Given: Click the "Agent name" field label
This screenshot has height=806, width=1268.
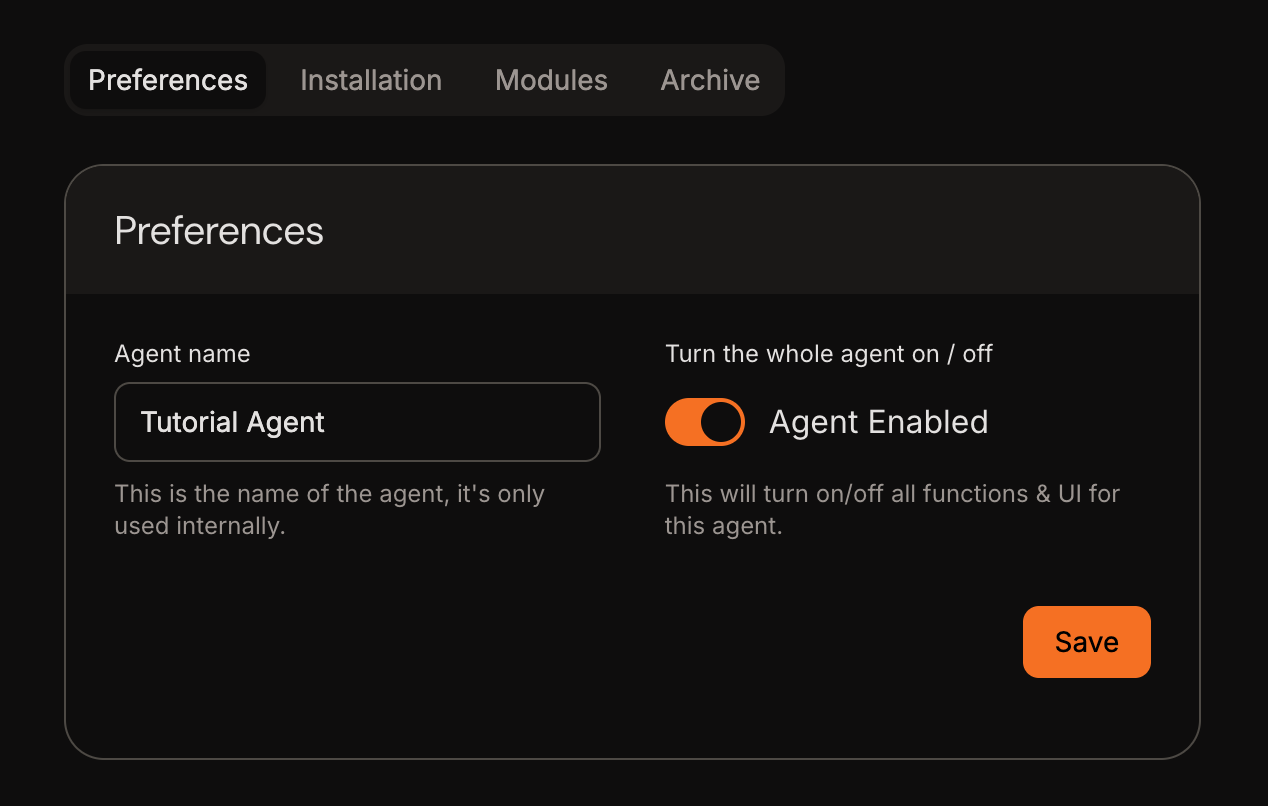Looking at the screenshot, I should (182, 354).
